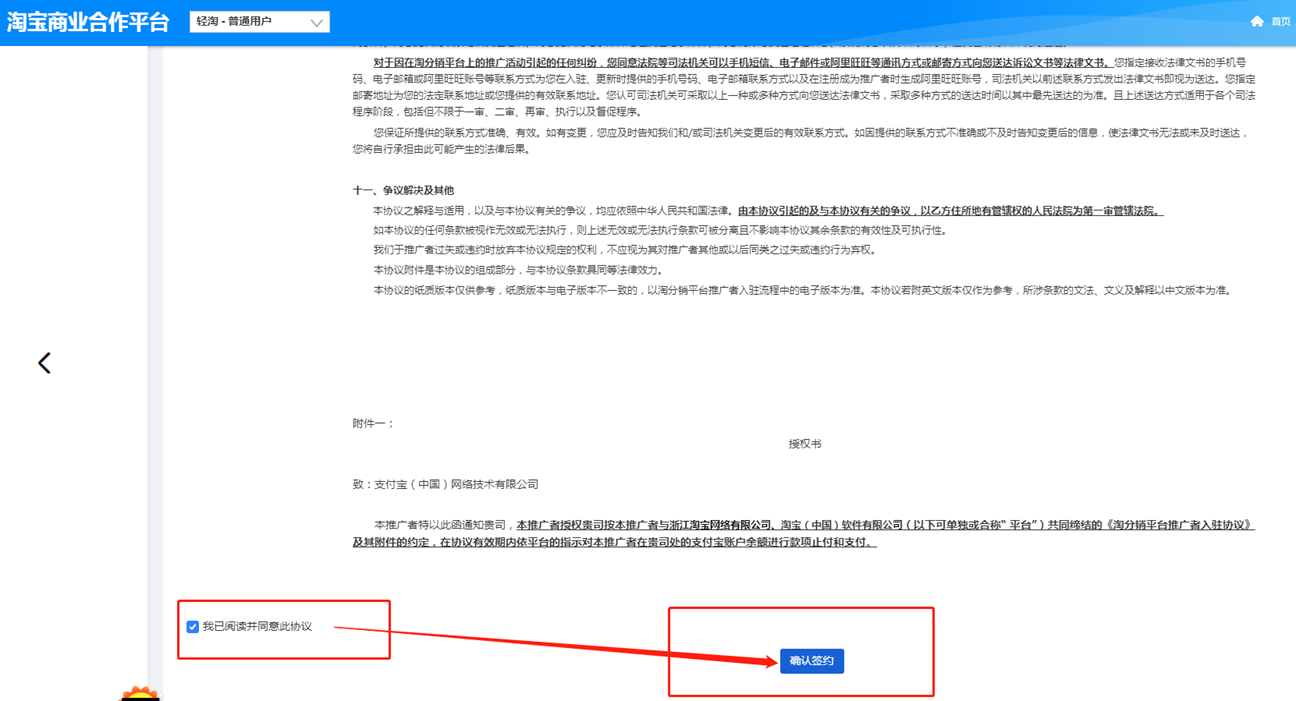Click the paragraph starting 本推广者特以此函通知贵司

coord(803,533)
